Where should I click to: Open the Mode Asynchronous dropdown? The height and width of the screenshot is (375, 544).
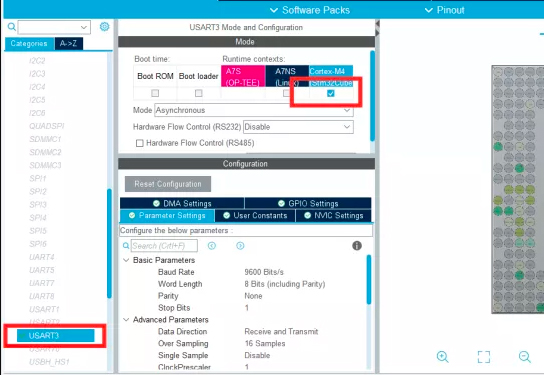coord(254,110)
